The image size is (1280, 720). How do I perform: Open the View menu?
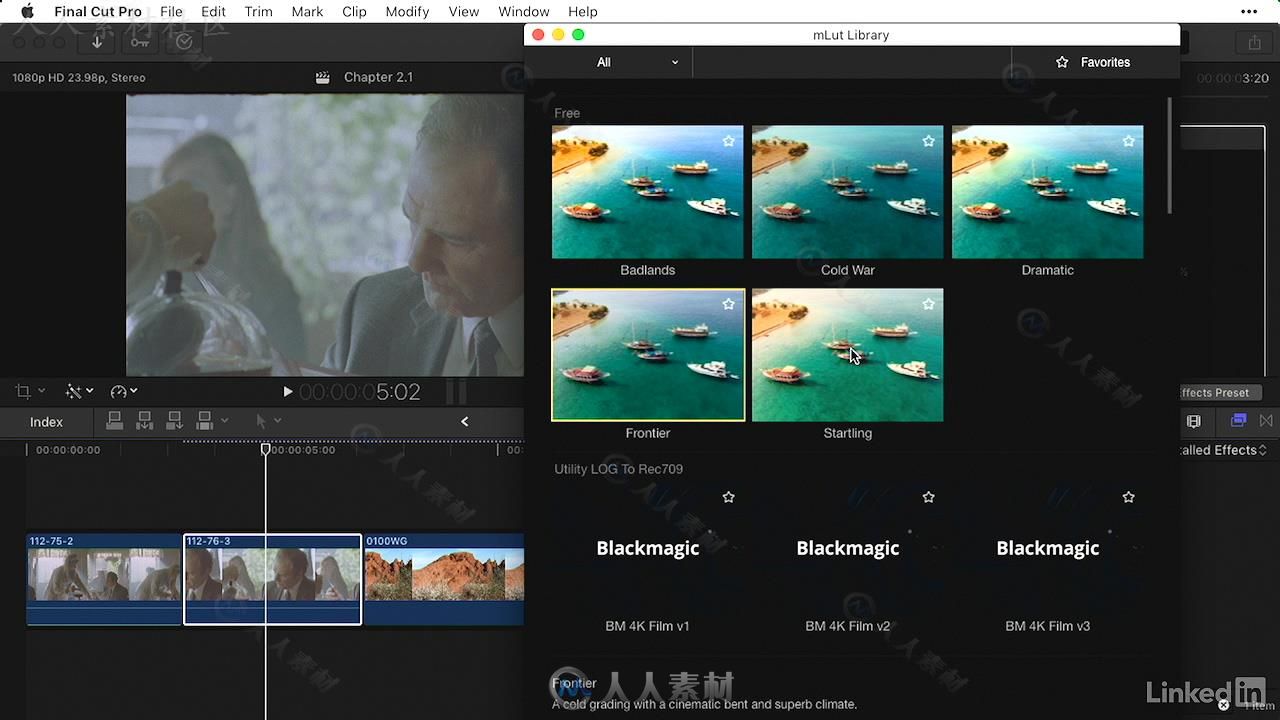(x=463, y=12)
